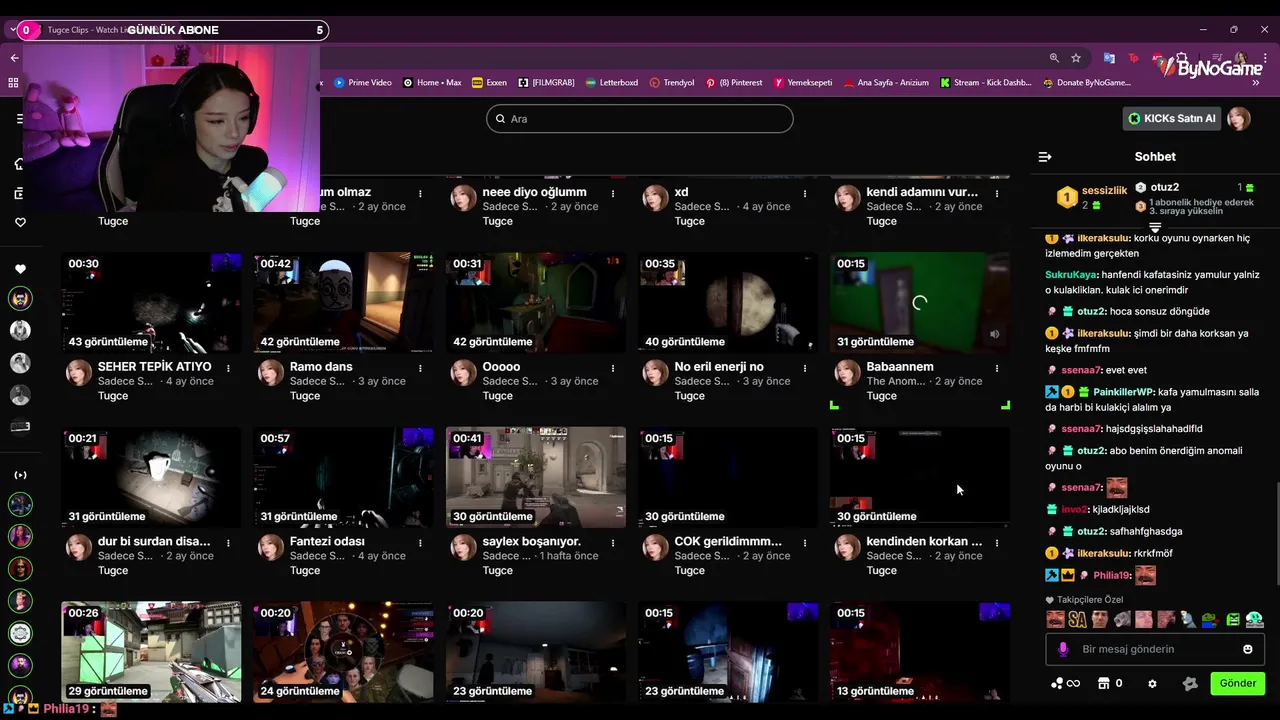Play the Ramo dans clip thumbnail
The height and width of the screenshot is (720, 1280).
[343, 302]
